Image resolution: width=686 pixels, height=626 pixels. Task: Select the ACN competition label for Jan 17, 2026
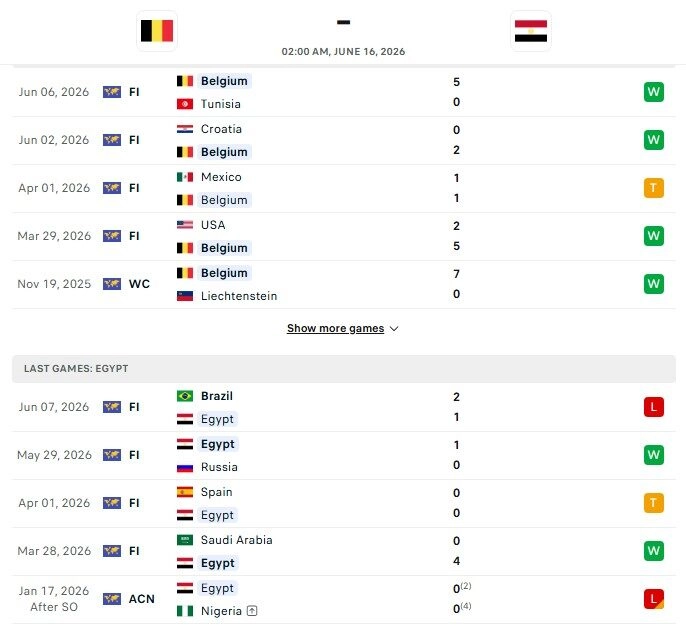[x=141, y=599]
